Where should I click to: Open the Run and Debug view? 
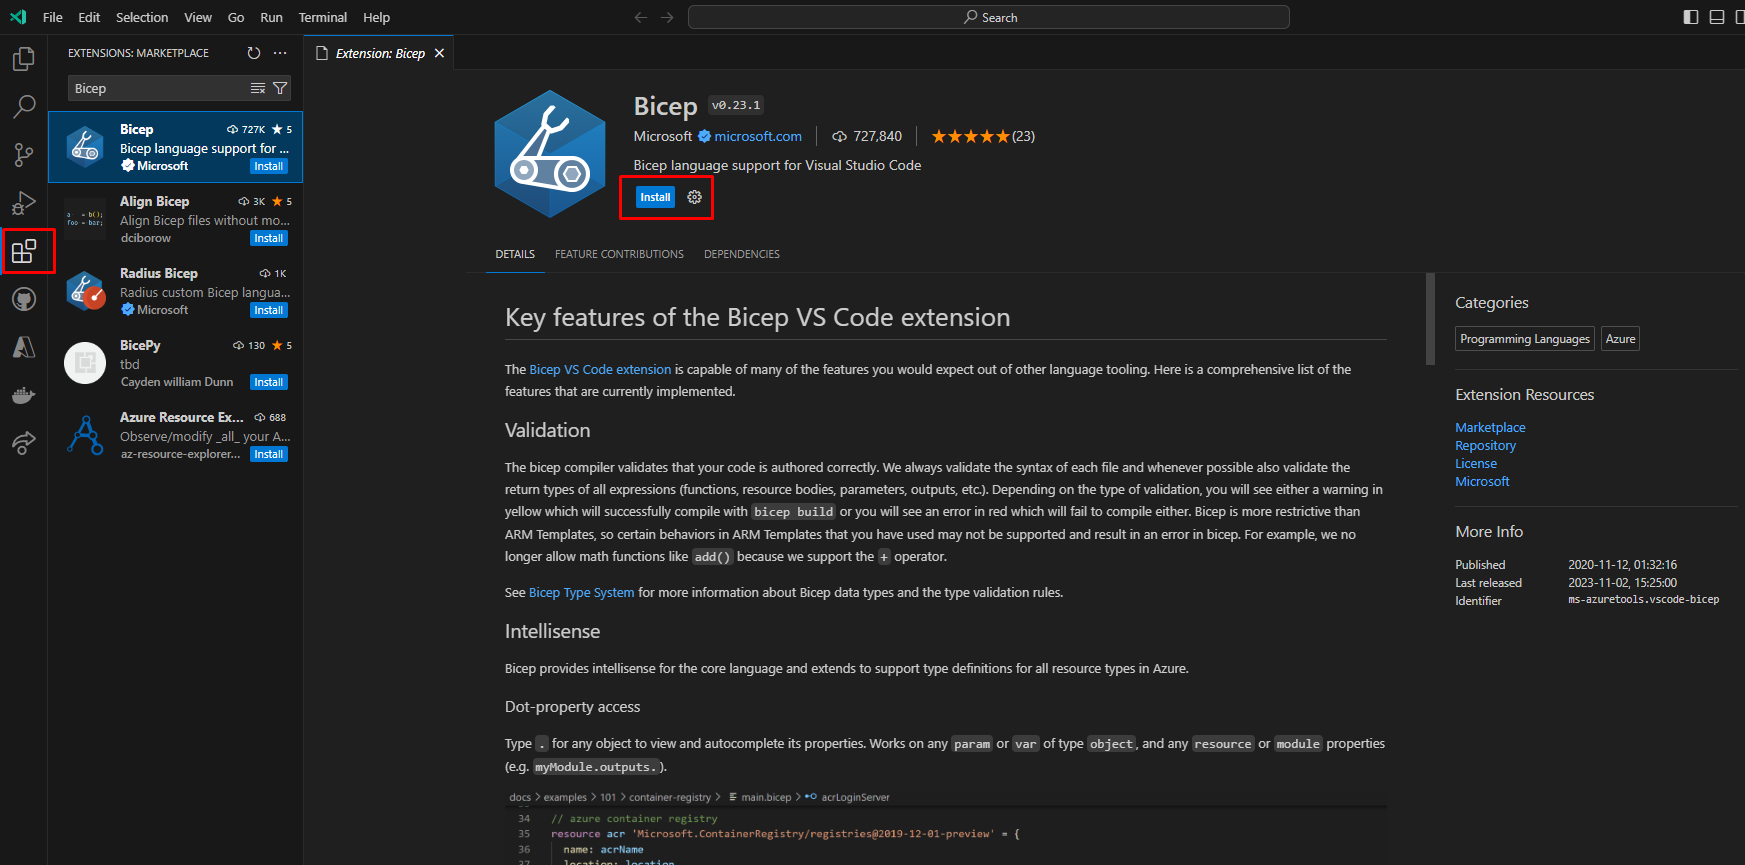[x=24, y=203]
